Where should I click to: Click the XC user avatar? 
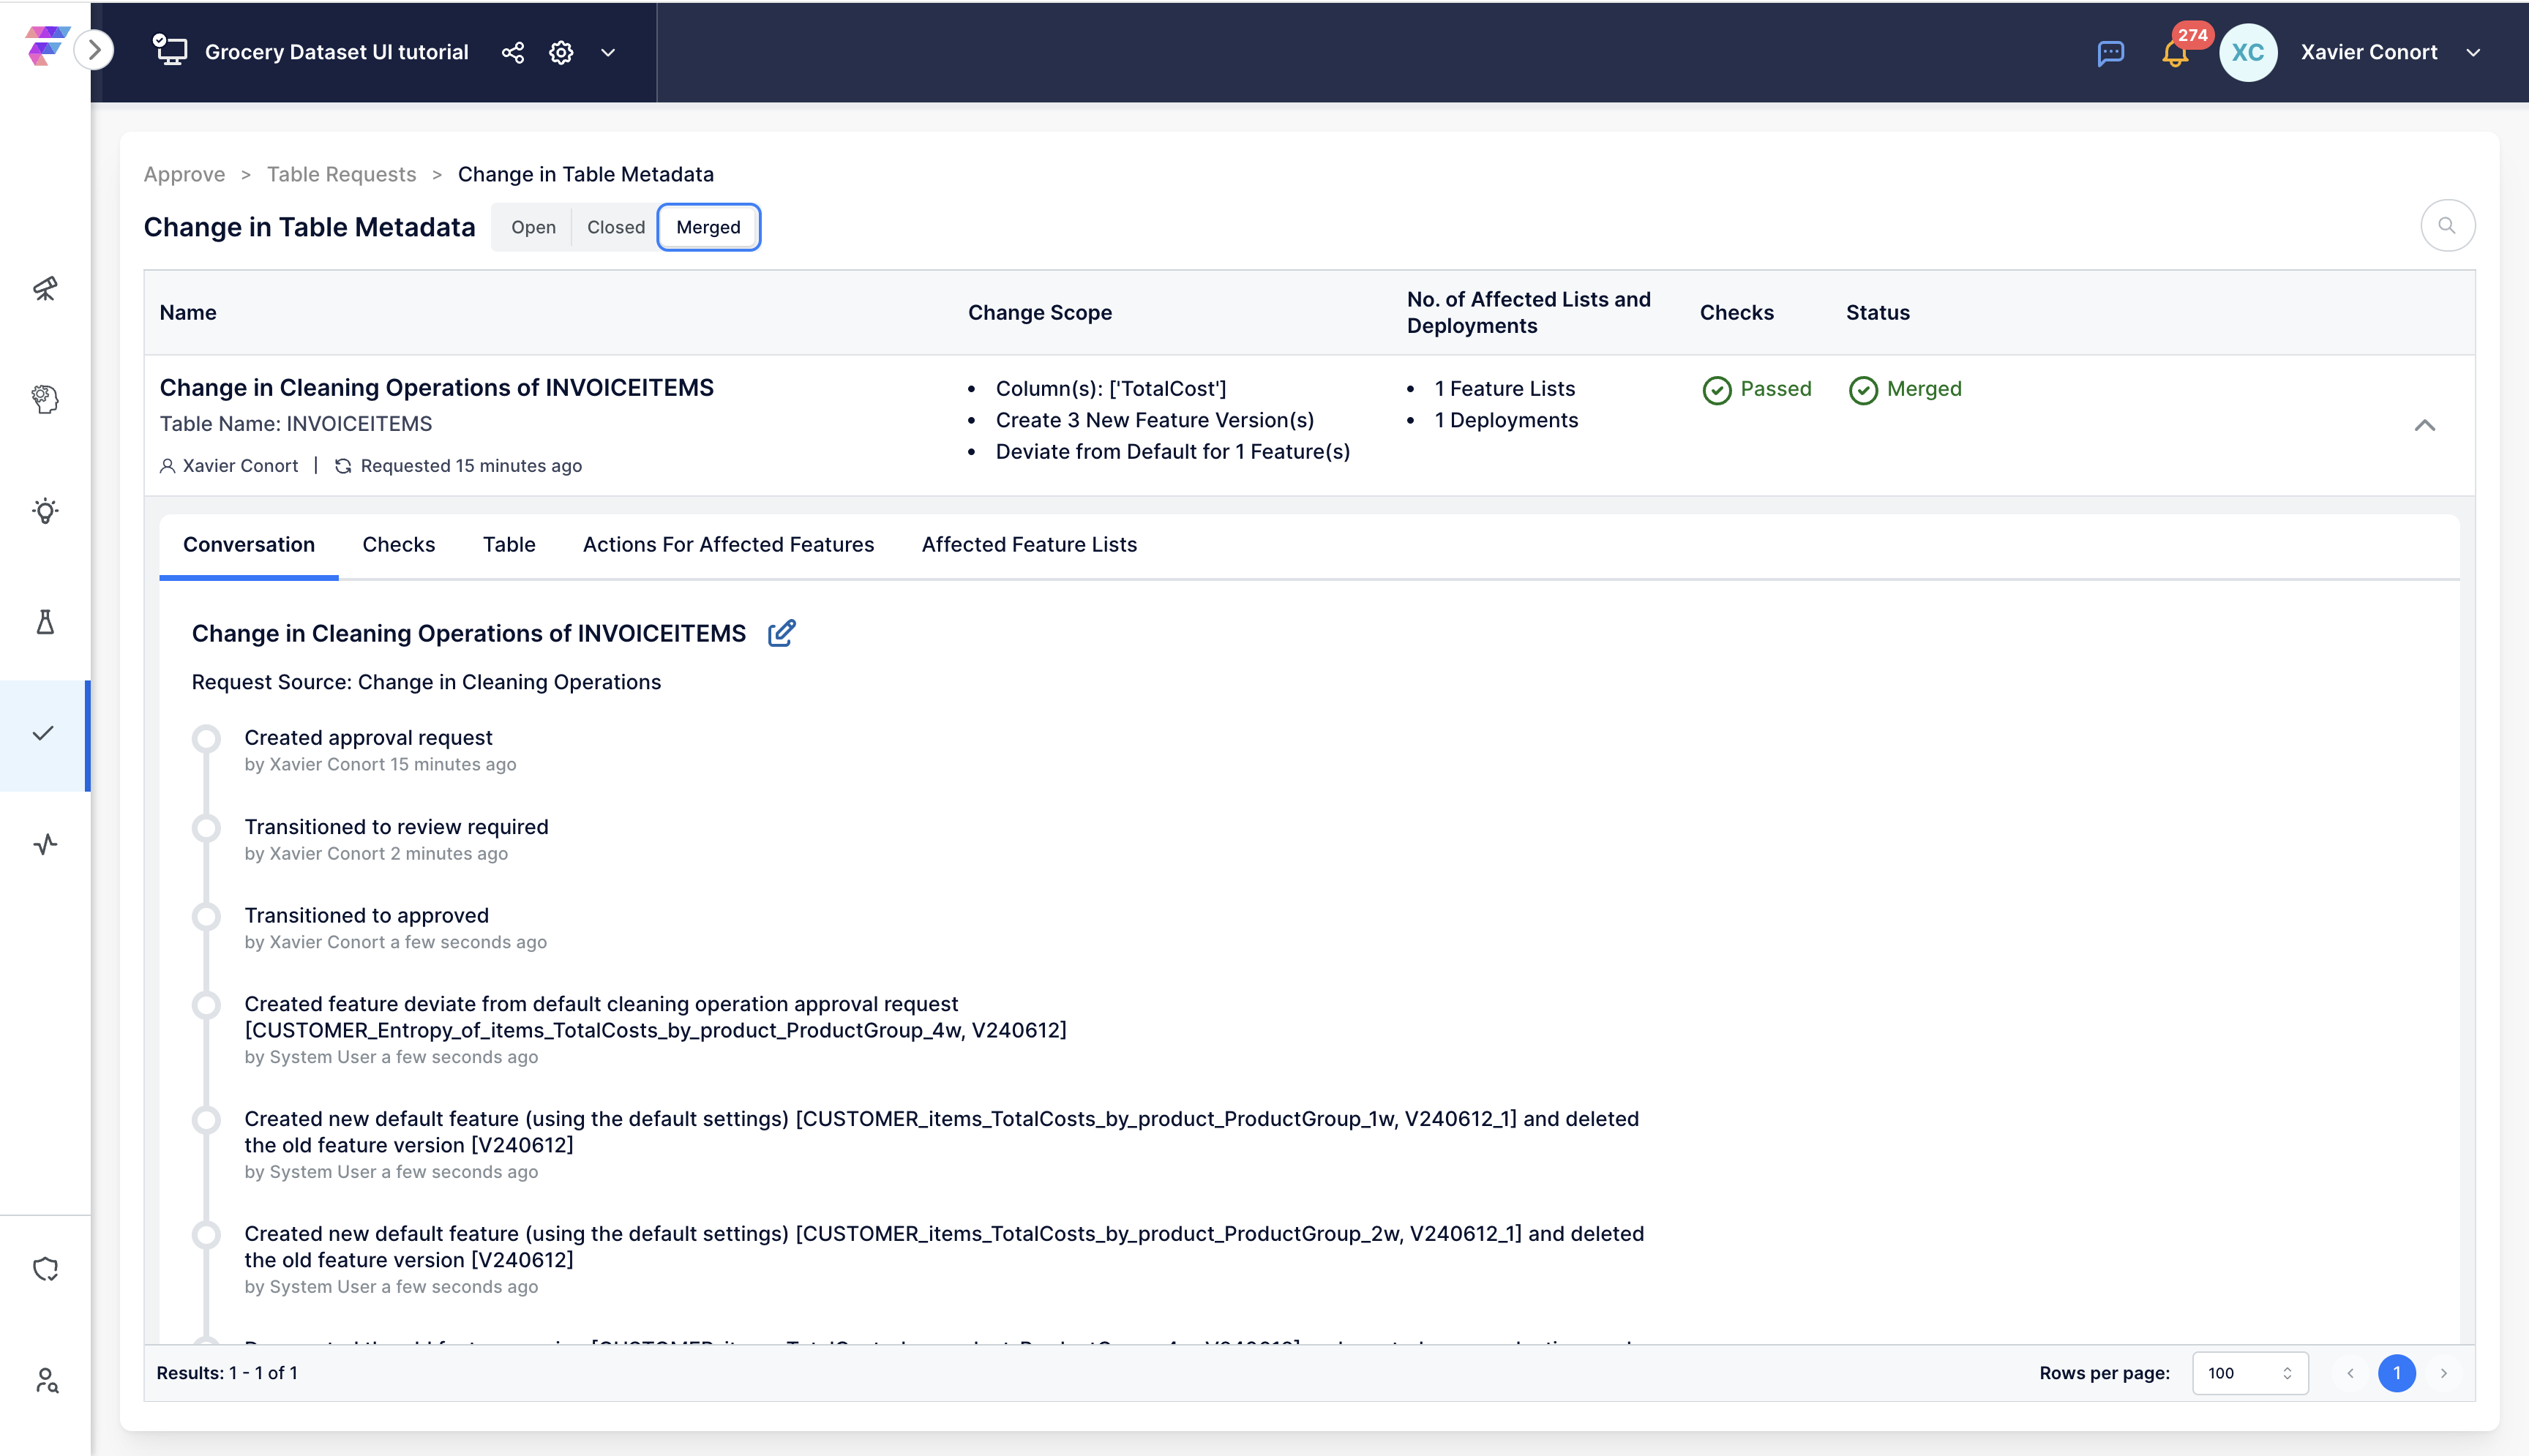point(2247,52)
